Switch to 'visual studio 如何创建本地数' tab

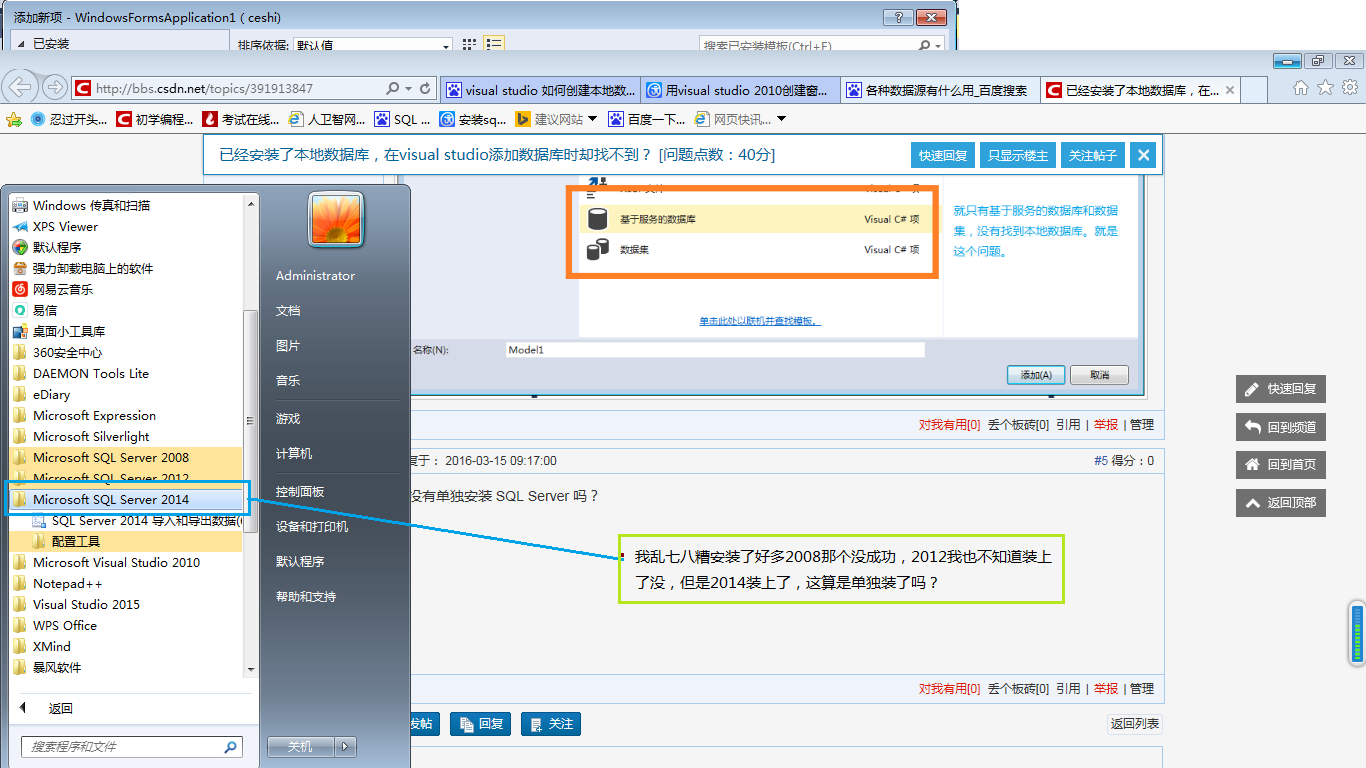point(540,90)
